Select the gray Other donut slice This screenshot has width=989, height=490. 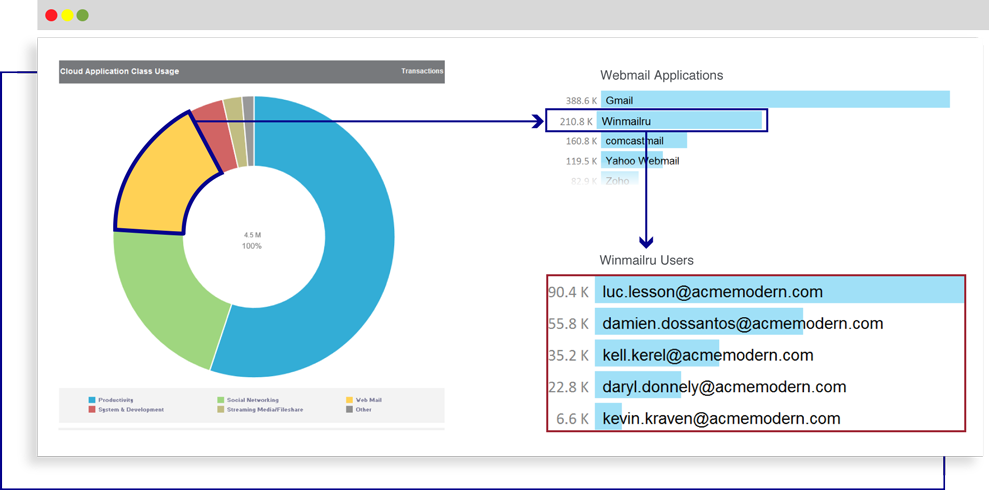[249, 131]
